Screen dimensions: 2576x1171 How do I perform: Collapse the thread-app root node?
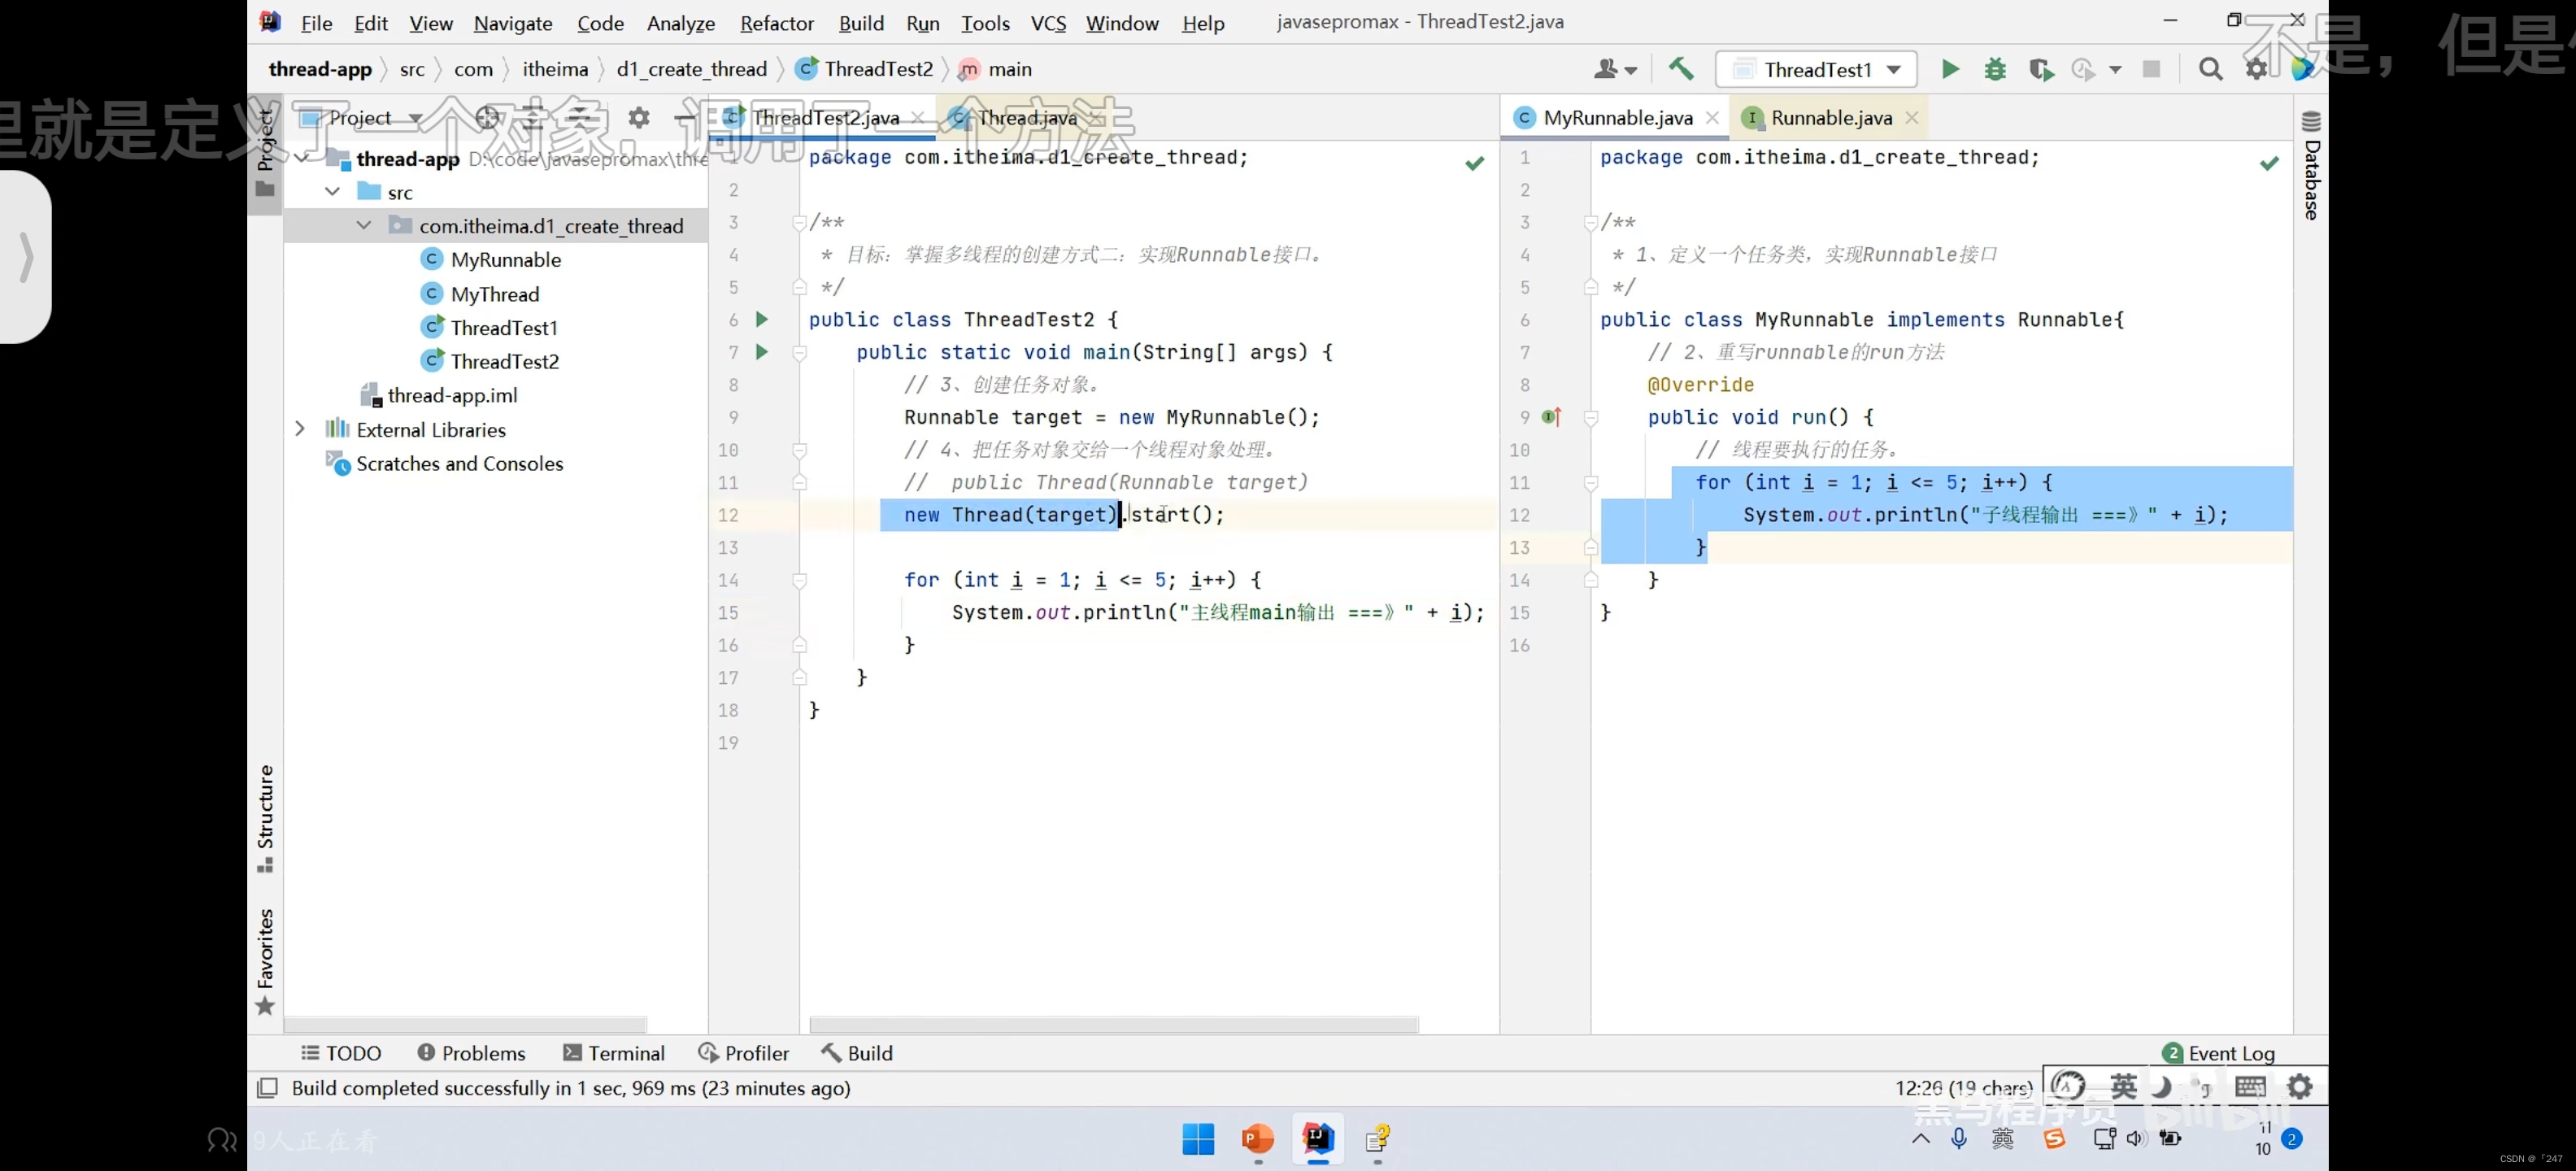[301, 158]
